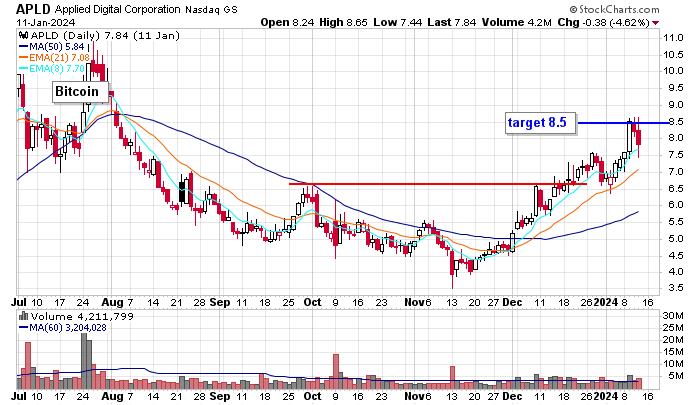The image size is (700, 405).
Task: Click the 5M volume axis label
Action: click(x=676, y=376)
